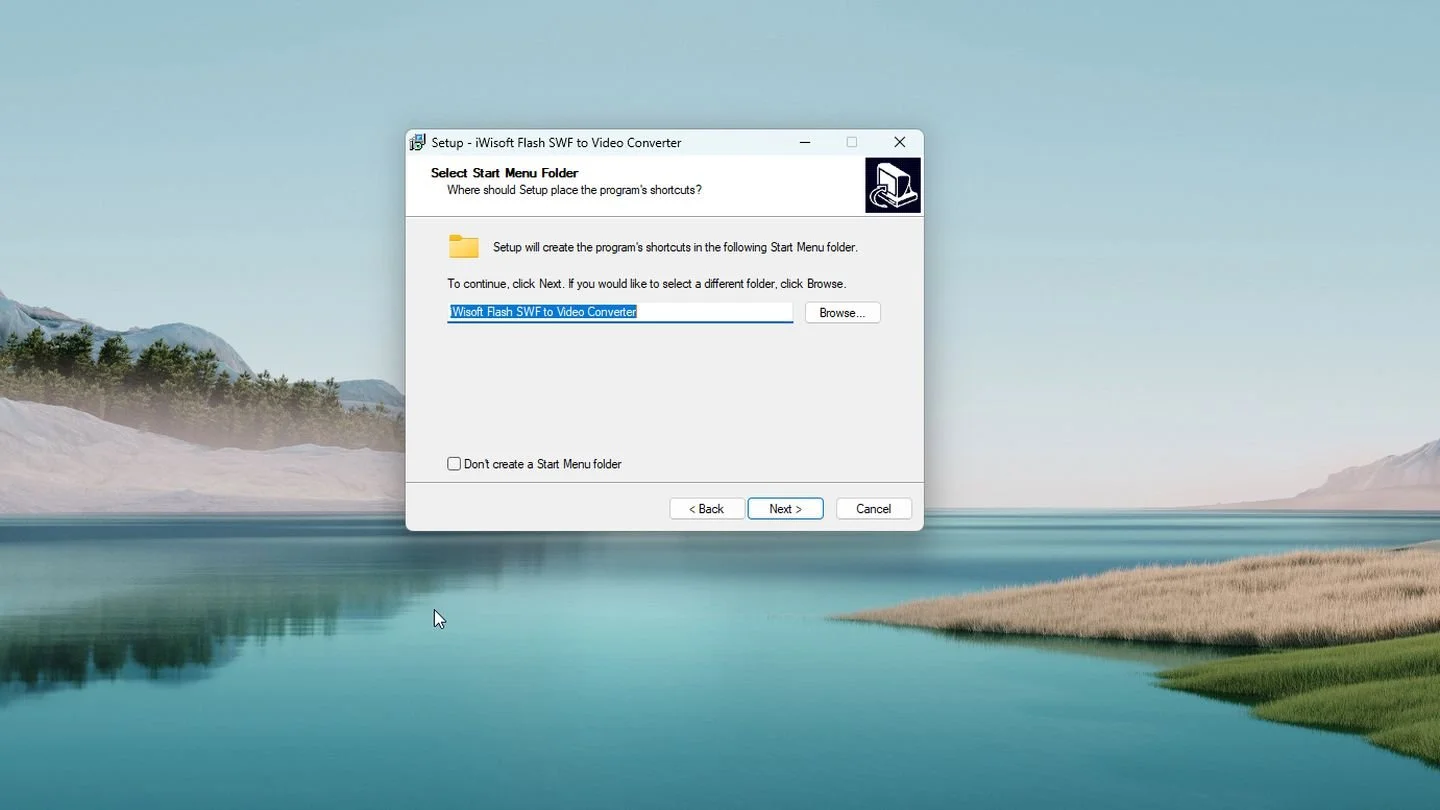This screenshot has width=1440, height=810.
Task: Cancel the installation
Action: 873,509
